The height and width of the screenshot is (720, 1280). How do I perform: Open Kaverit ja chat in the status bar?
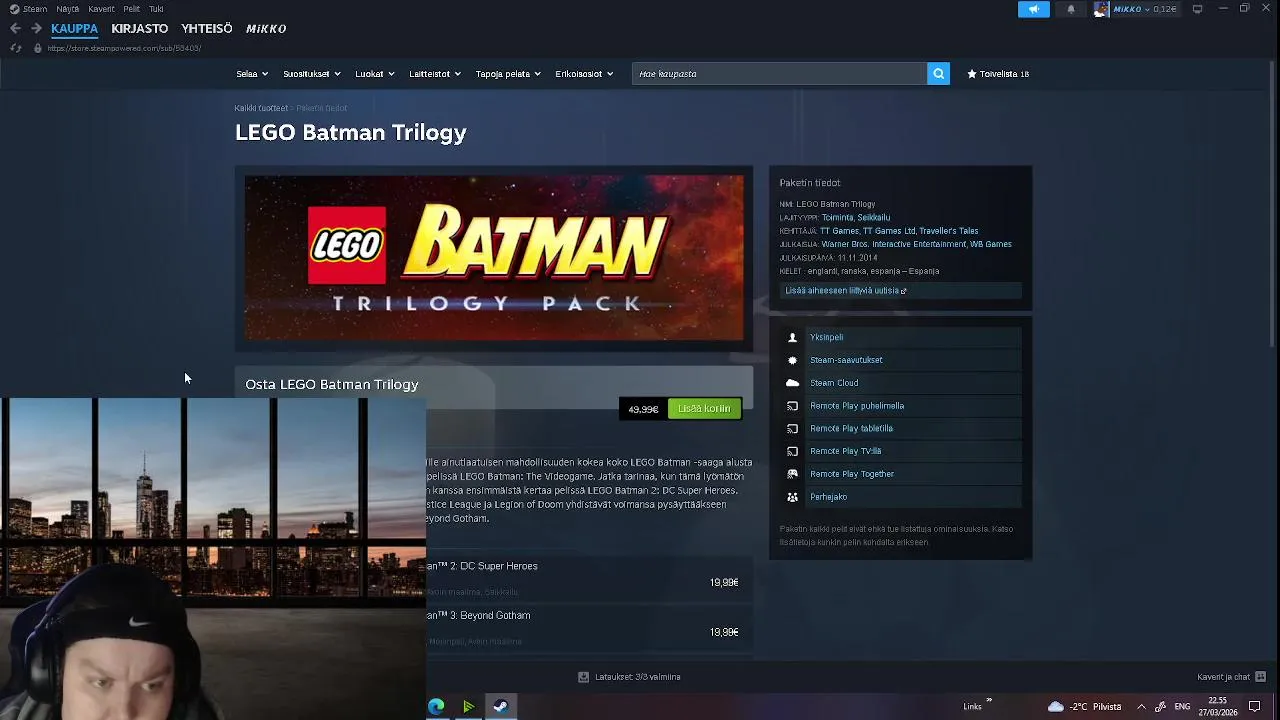point(1223,677)
